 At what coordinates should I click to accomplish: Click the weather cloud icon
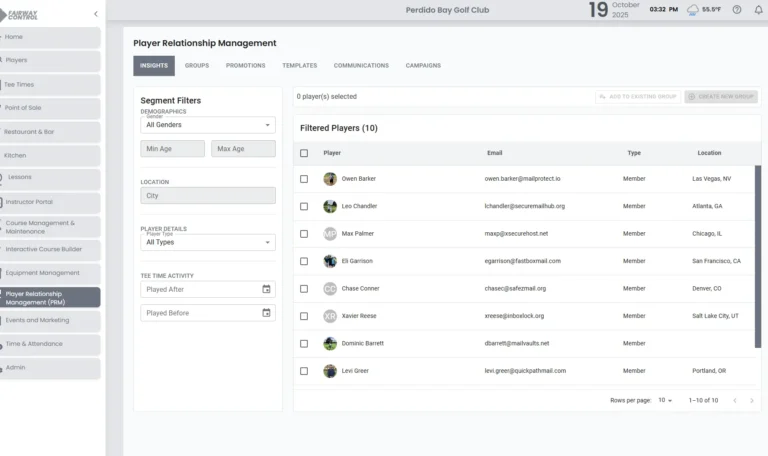693,10
